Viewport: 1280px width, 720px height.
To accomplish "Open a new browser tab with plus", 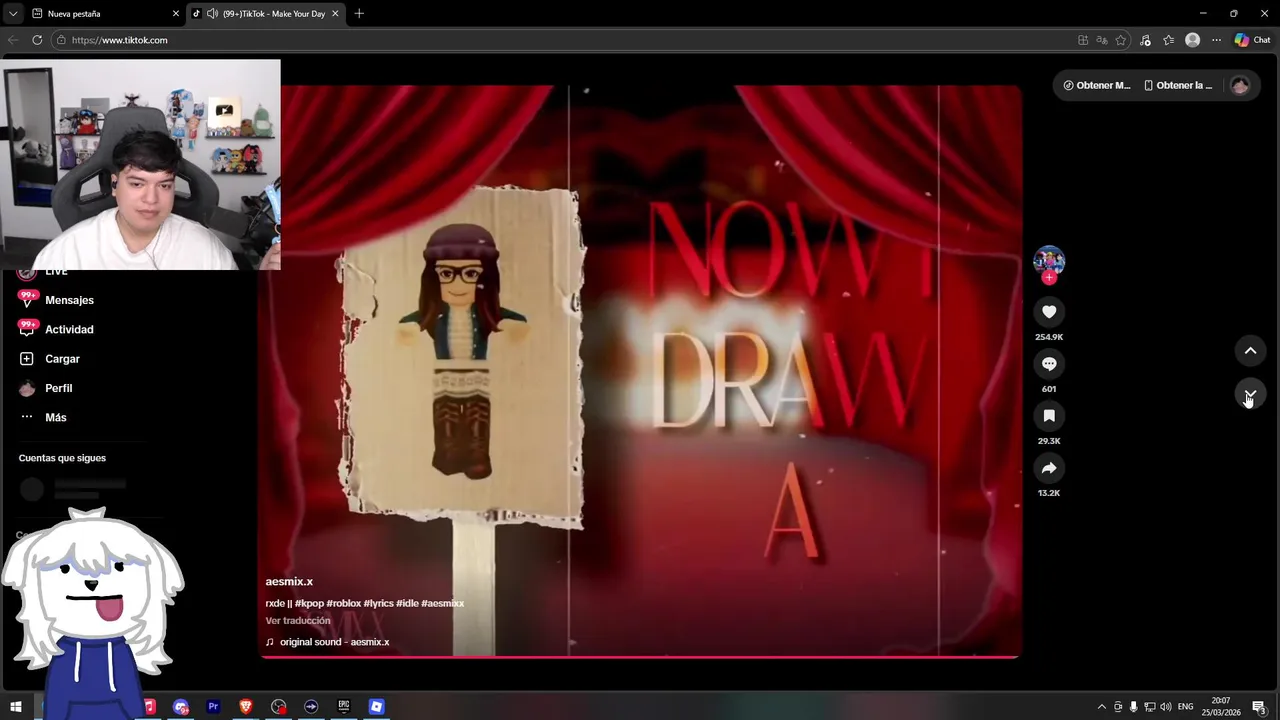I will coord(359,14).
